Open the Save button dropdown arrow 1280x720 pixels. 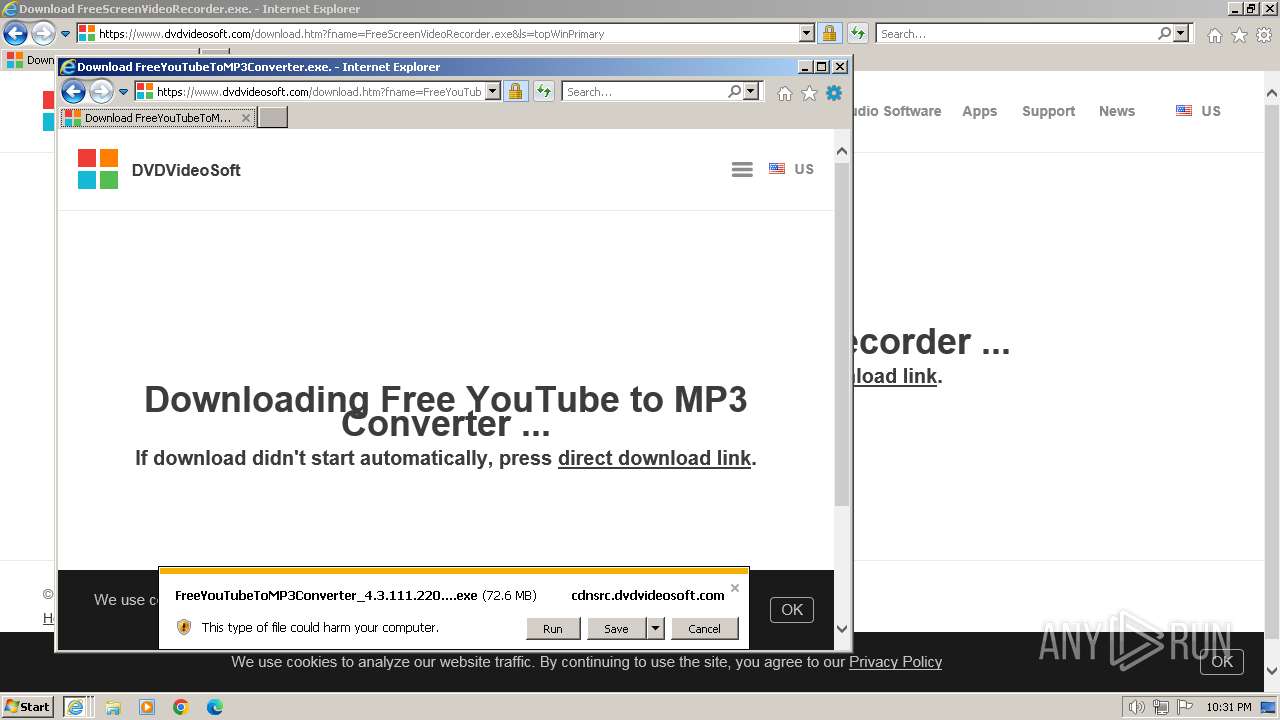coord(655,628)
